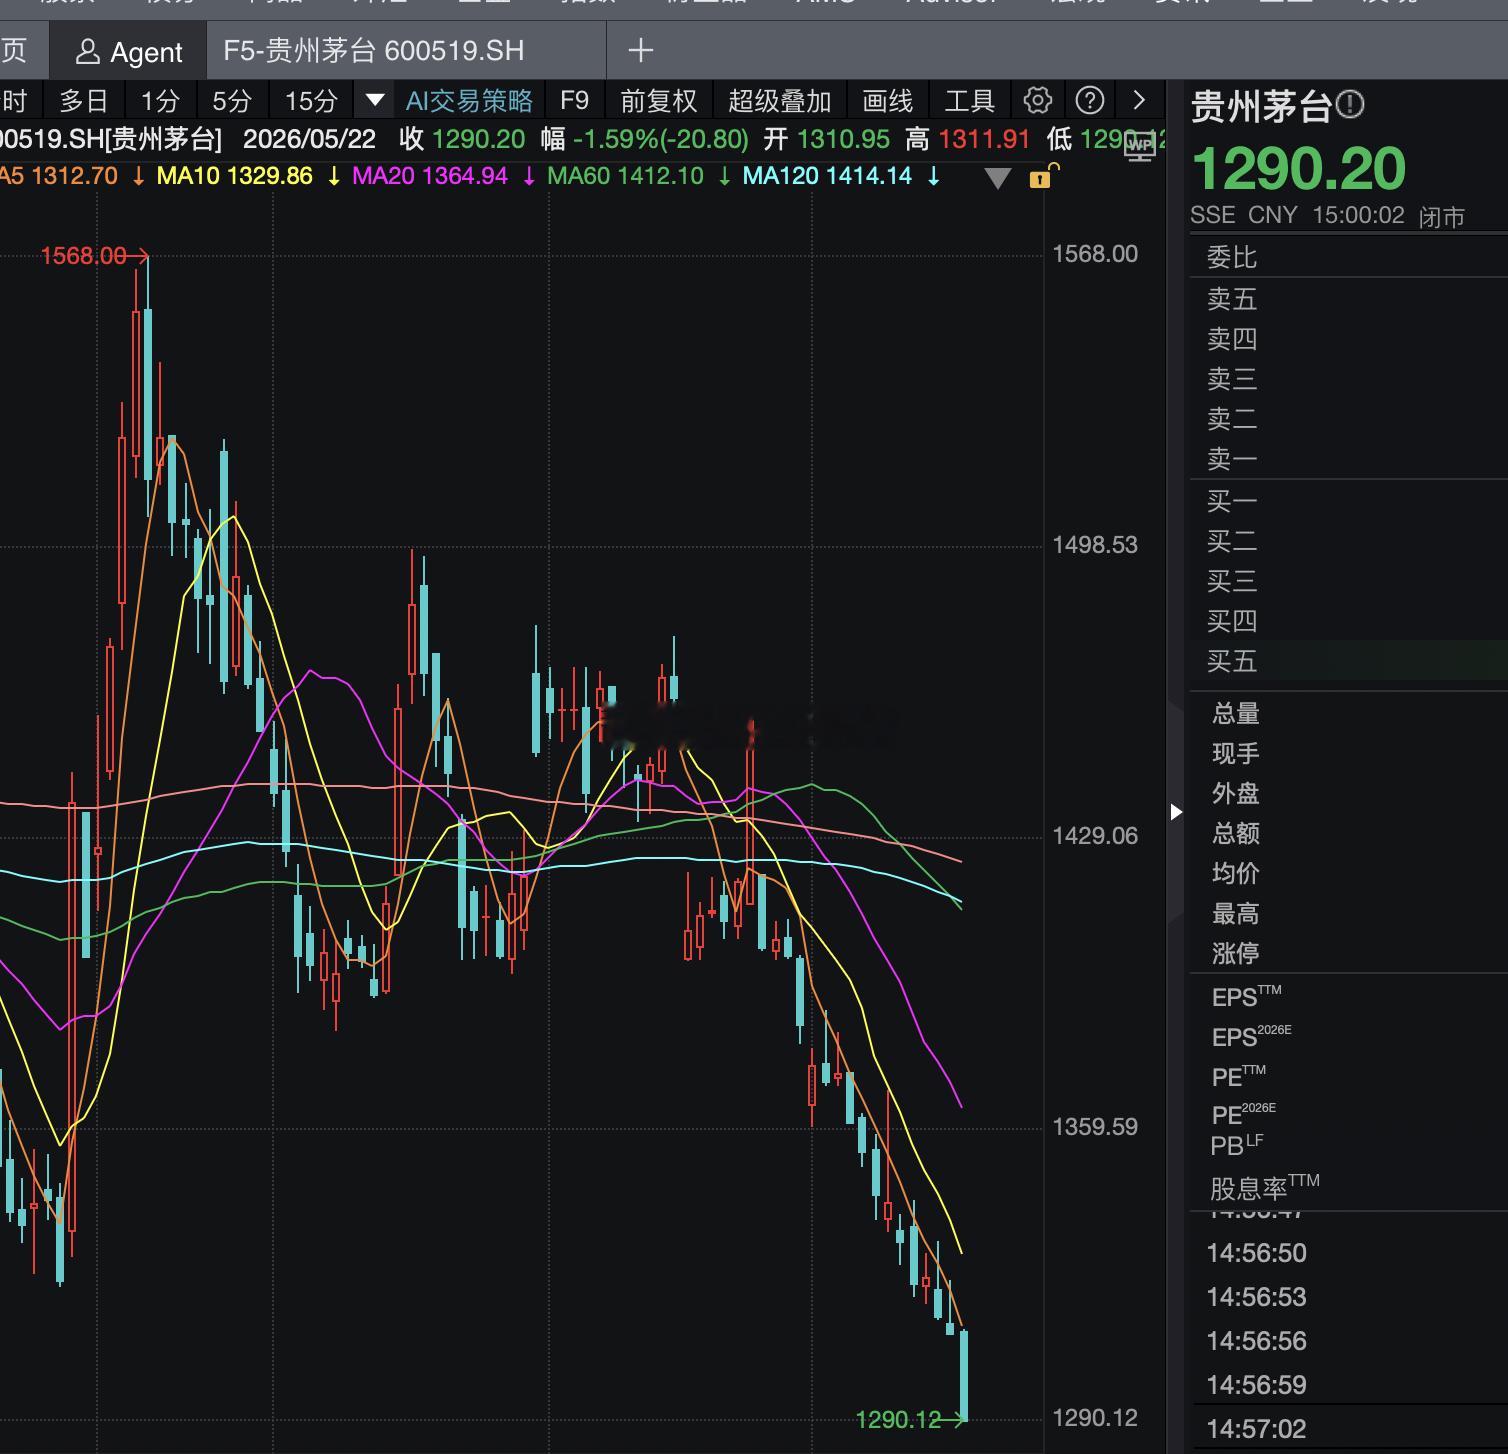Add a new tab with plus icon

pyautogui.click(x=641, y=50)
